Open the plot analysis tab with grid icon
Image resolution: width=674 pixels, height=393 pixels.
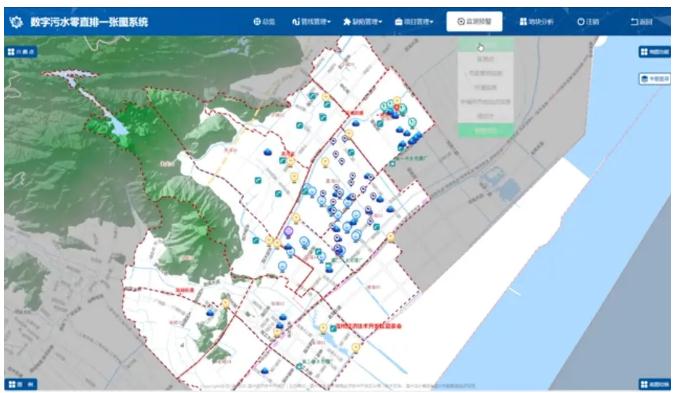536,21
